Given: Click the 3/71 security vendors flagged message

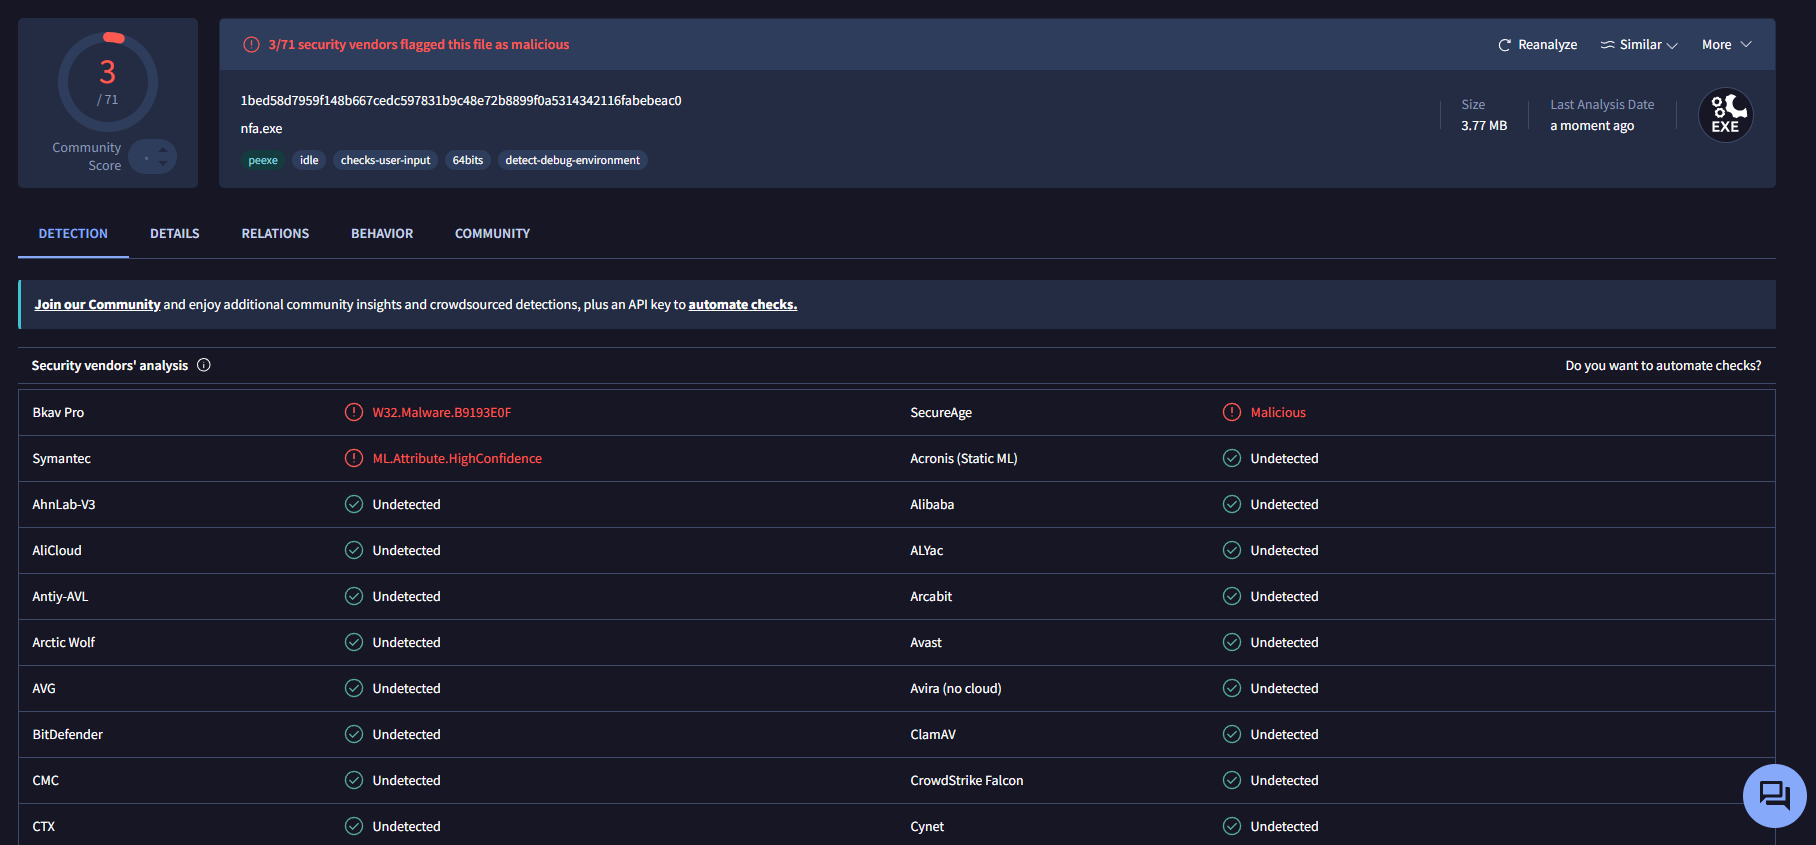Looking at the screenshot, I should pyautogui.click(x=418, y=45).
